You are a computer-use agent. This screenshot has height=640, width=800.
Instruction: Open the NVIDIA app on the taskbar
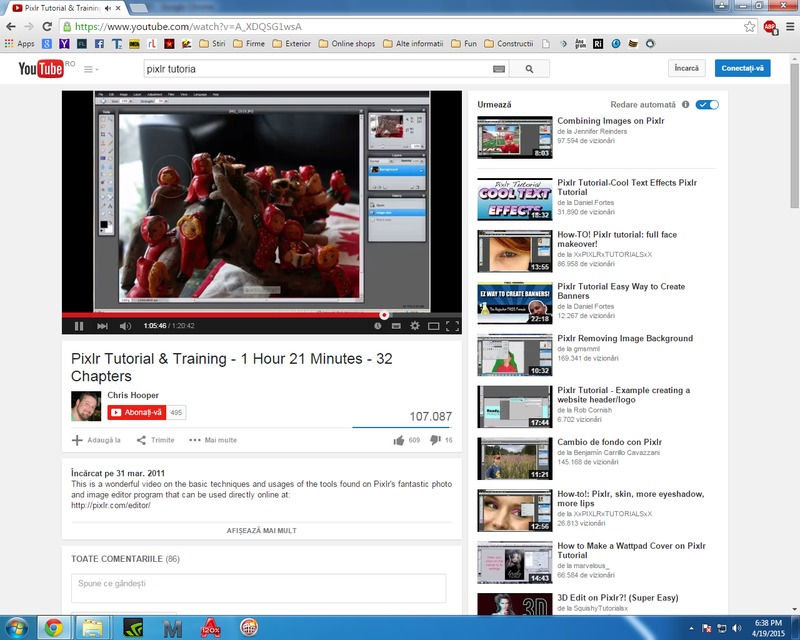click(133, 628)
